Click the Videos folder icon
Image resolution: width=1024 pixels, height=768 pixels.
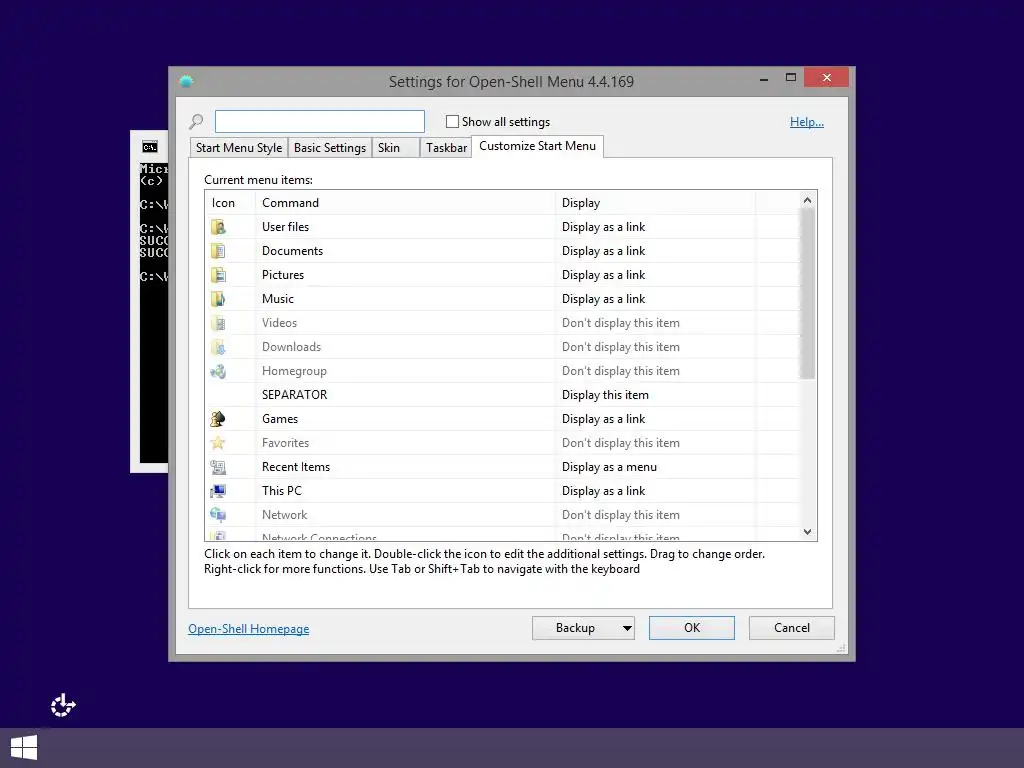click(x=218, y=323)
